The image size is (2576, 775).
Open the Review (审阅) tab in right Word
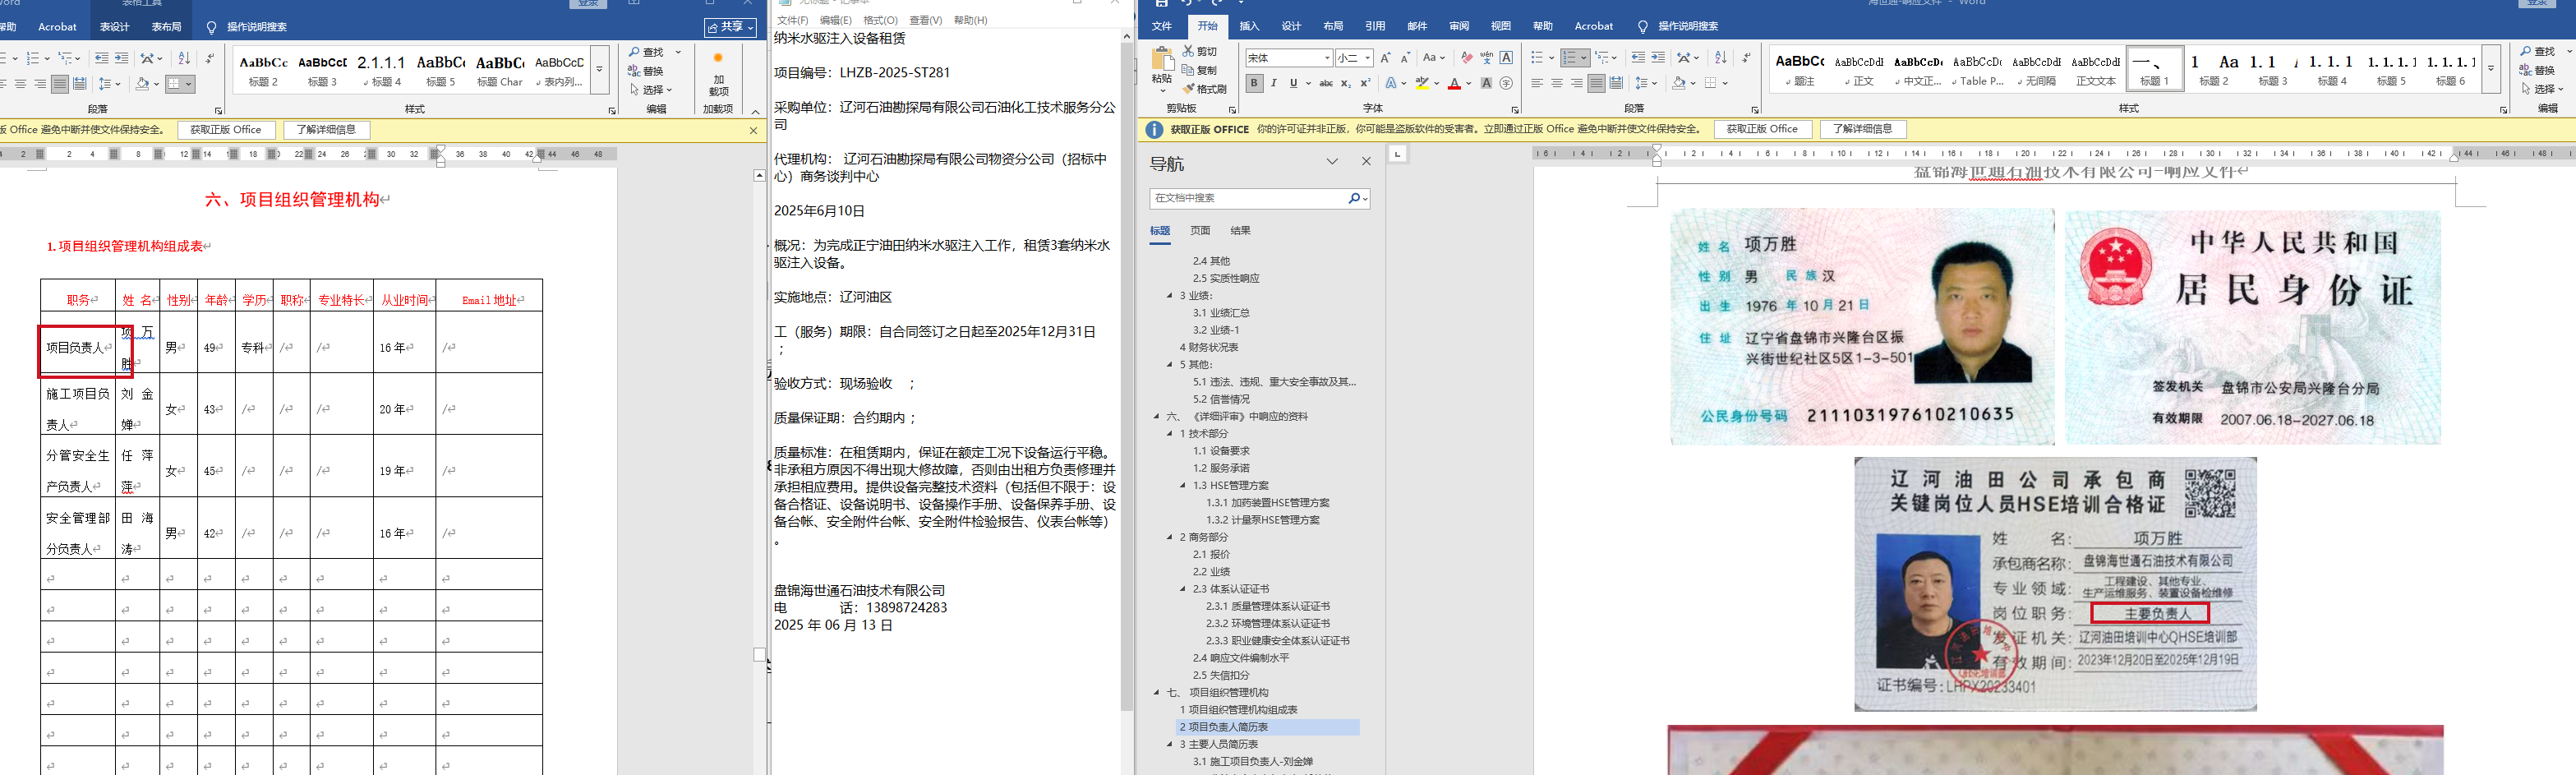click(x=1459, y=26)
